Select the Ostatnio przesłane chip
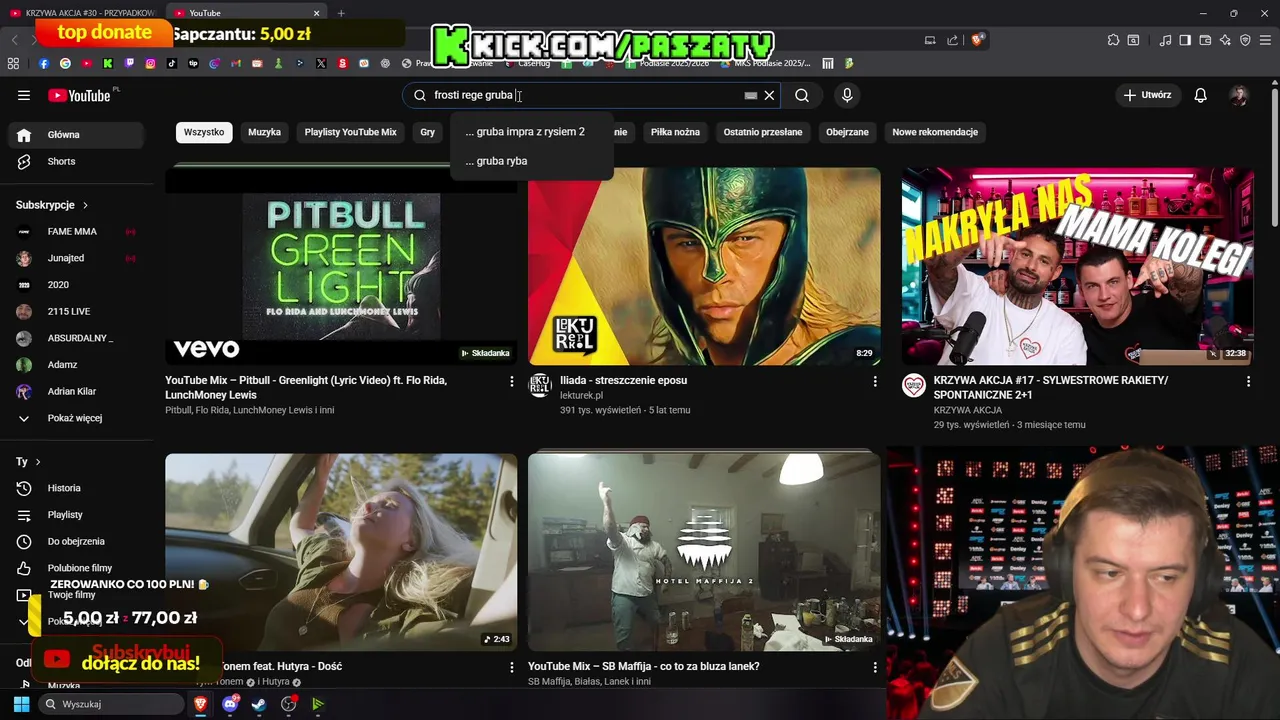 (x=763, y=132)
